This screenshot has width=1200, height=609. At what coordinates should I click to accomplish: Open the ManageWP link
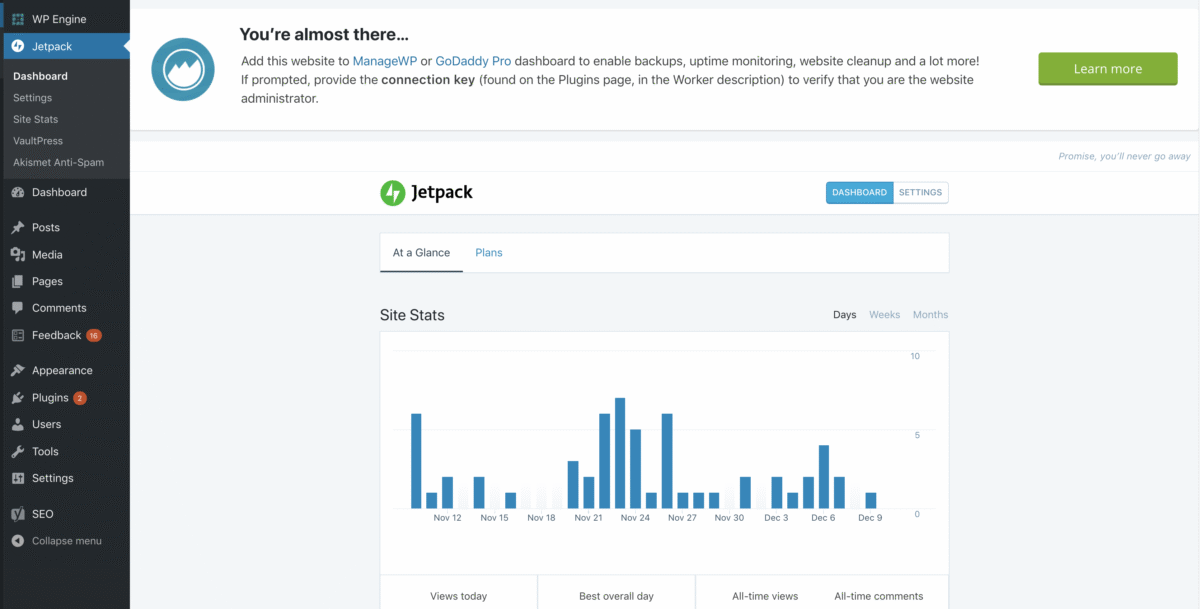(x=384, y=61)
